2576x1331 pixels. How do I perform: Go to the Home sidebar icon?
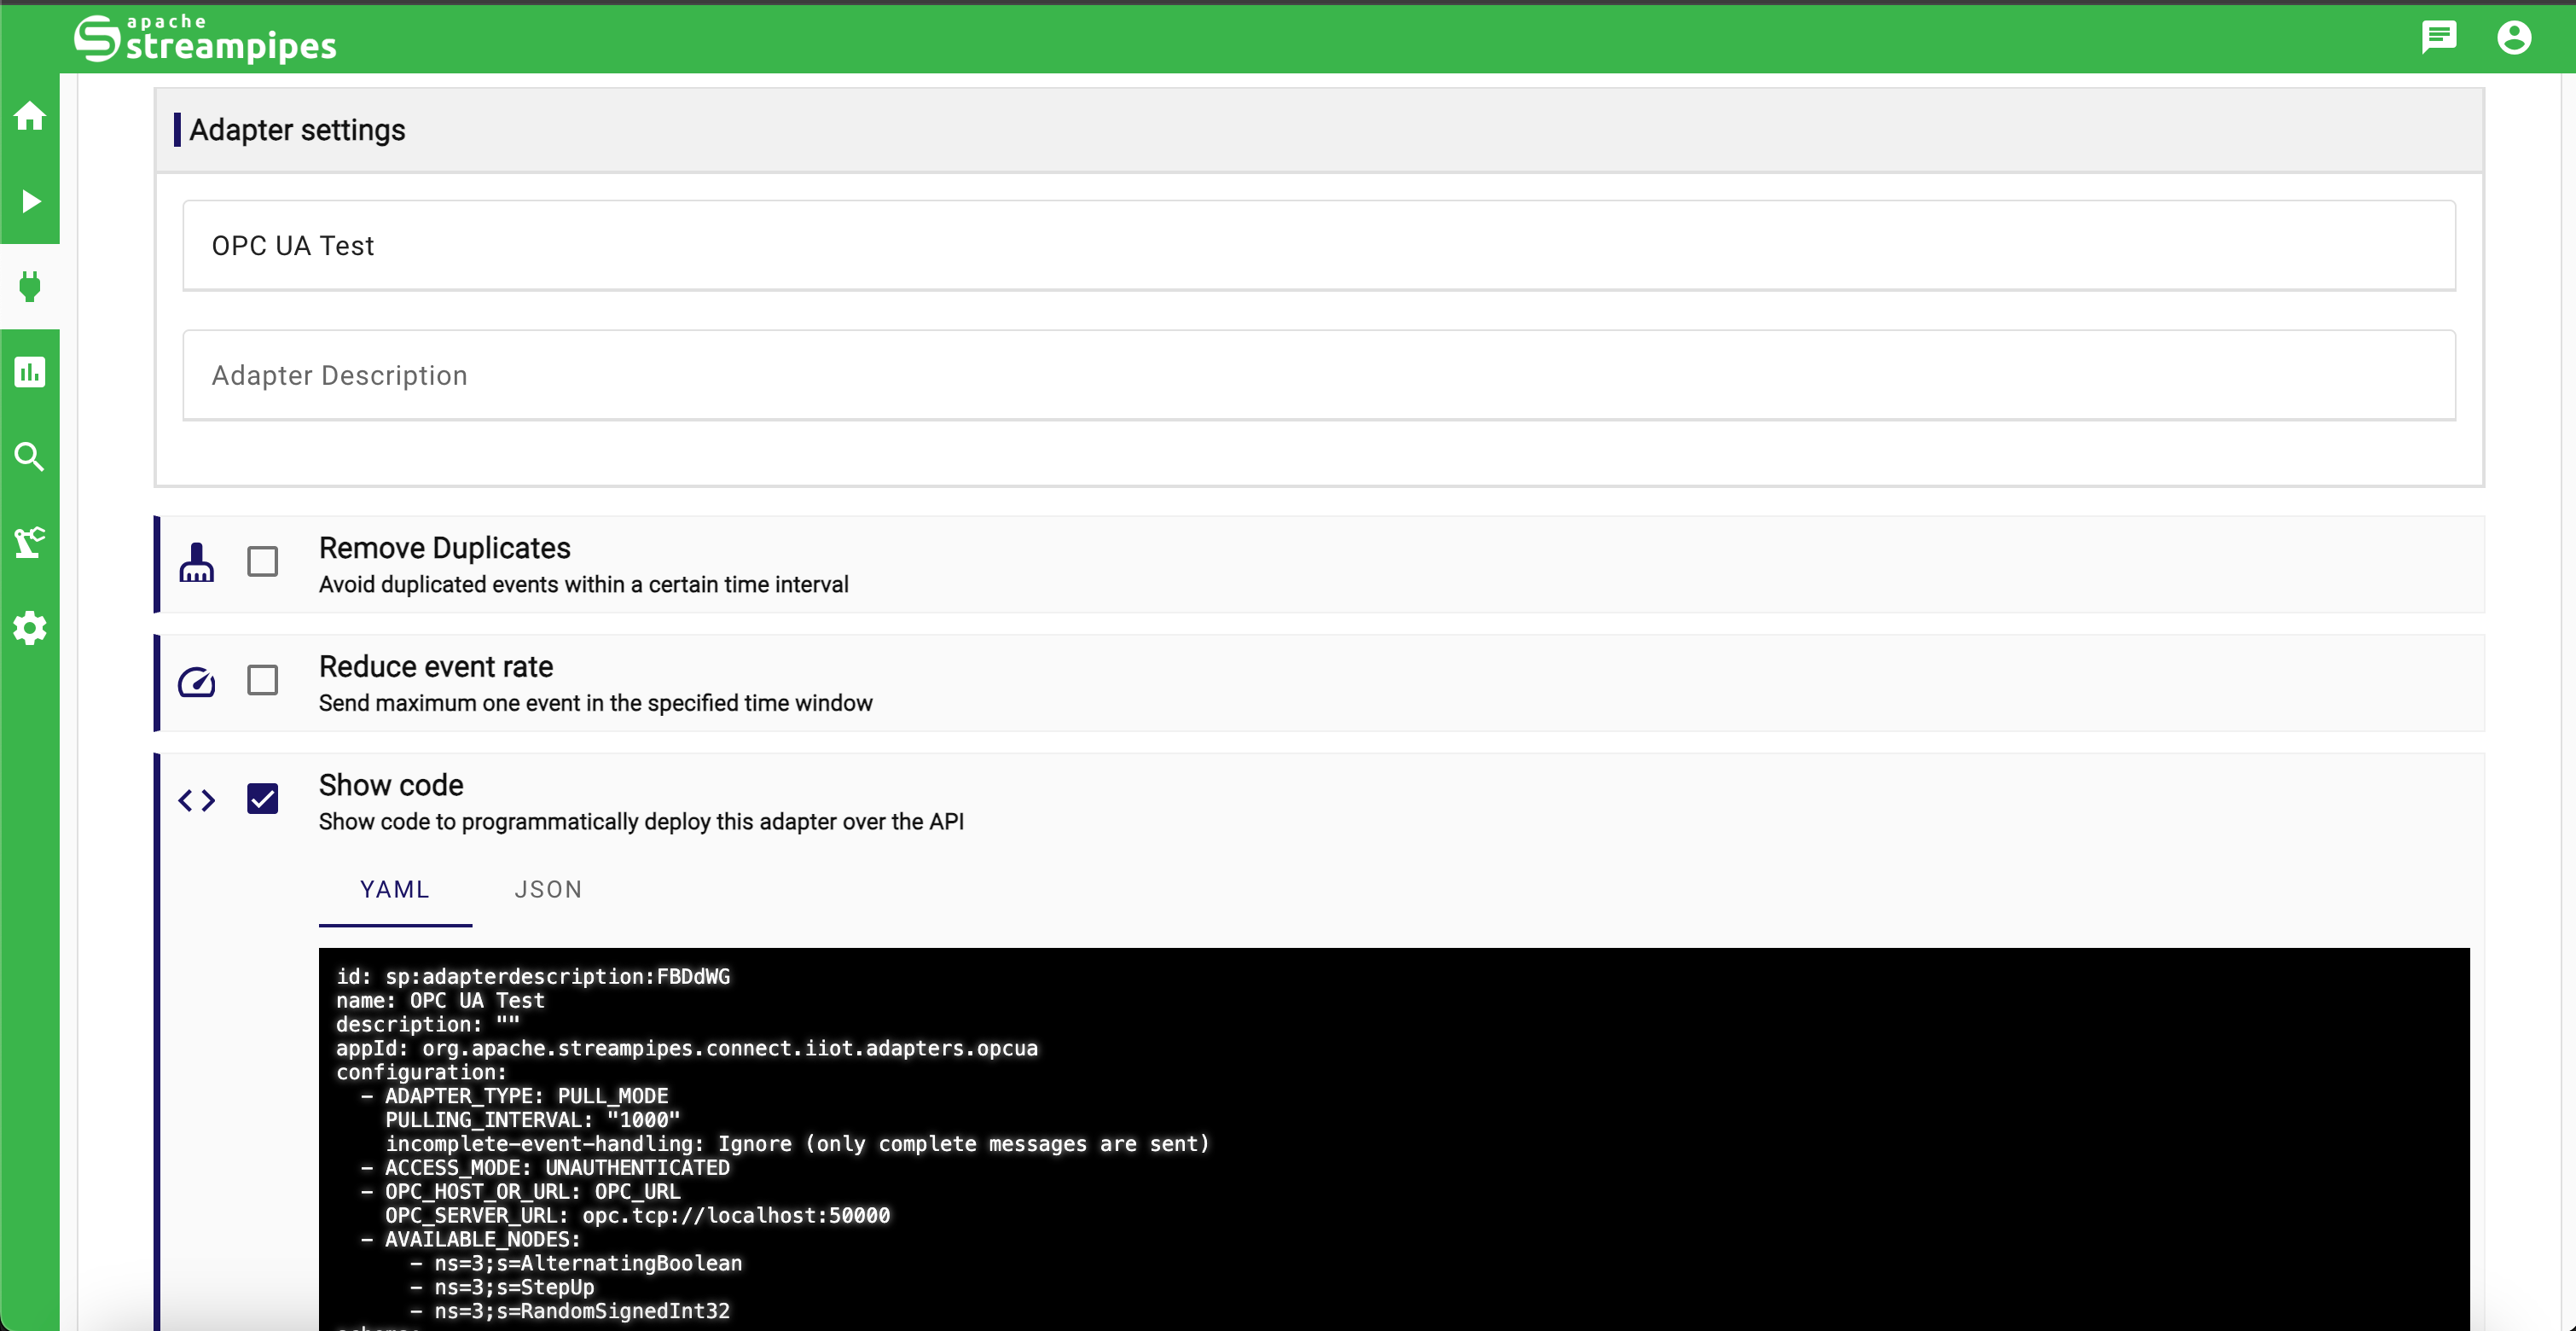point(30,116)
